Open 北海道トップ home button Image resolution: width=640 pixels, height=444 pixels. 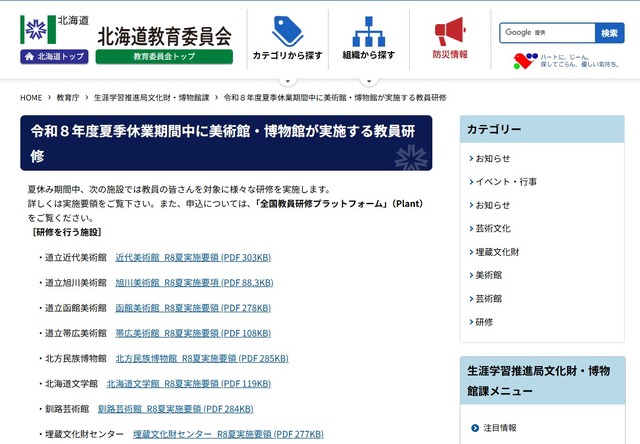coord(54,56)
